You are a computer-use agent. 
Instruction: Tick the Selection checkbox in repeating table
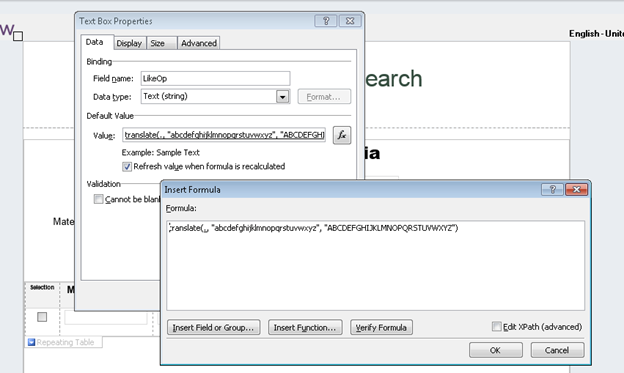pyautogui.click(x=42, y=317)
